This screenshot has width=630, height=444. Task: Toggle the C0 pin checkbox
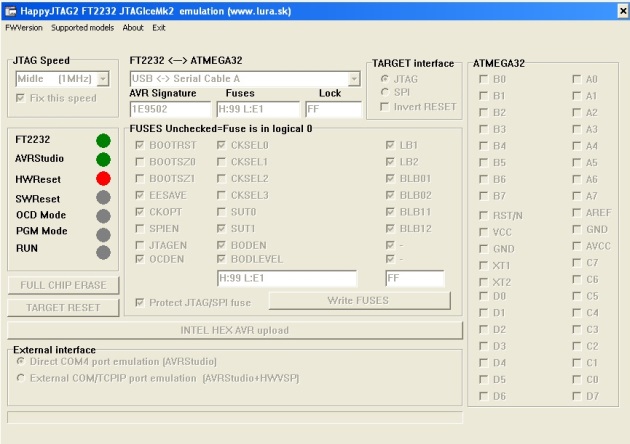coord(577,379)
